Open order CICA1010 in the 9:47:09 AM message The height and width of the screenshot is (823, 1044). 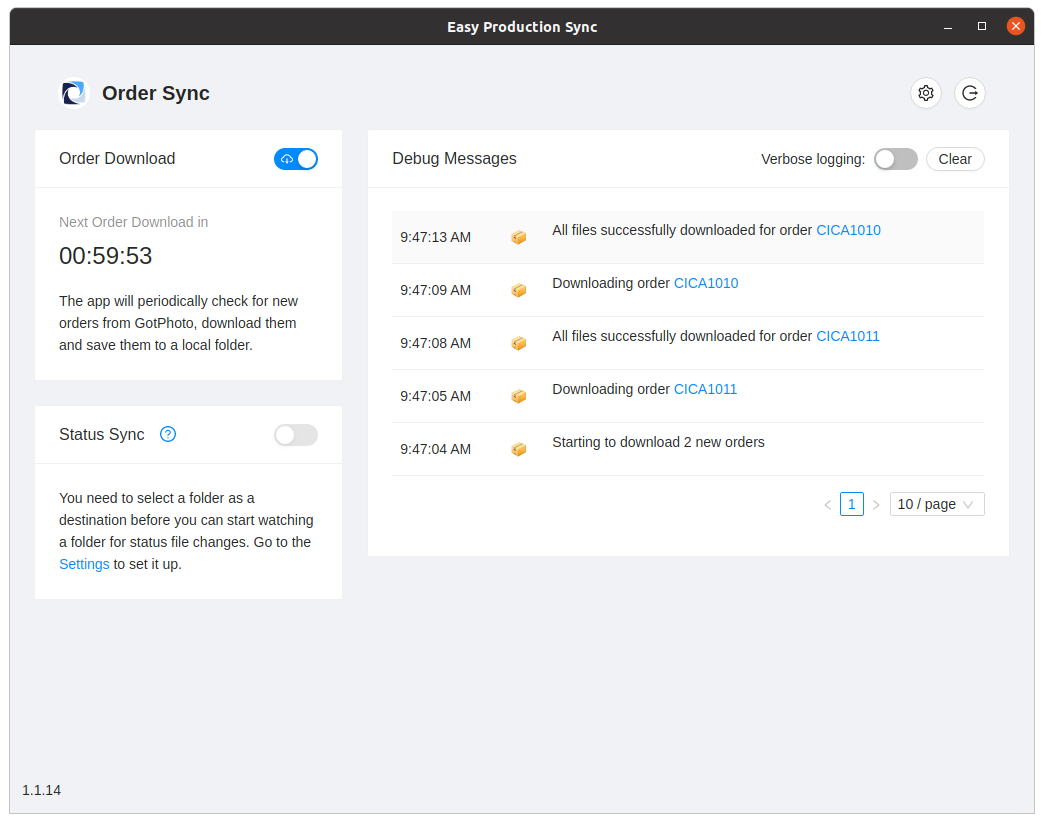(706, 284)
